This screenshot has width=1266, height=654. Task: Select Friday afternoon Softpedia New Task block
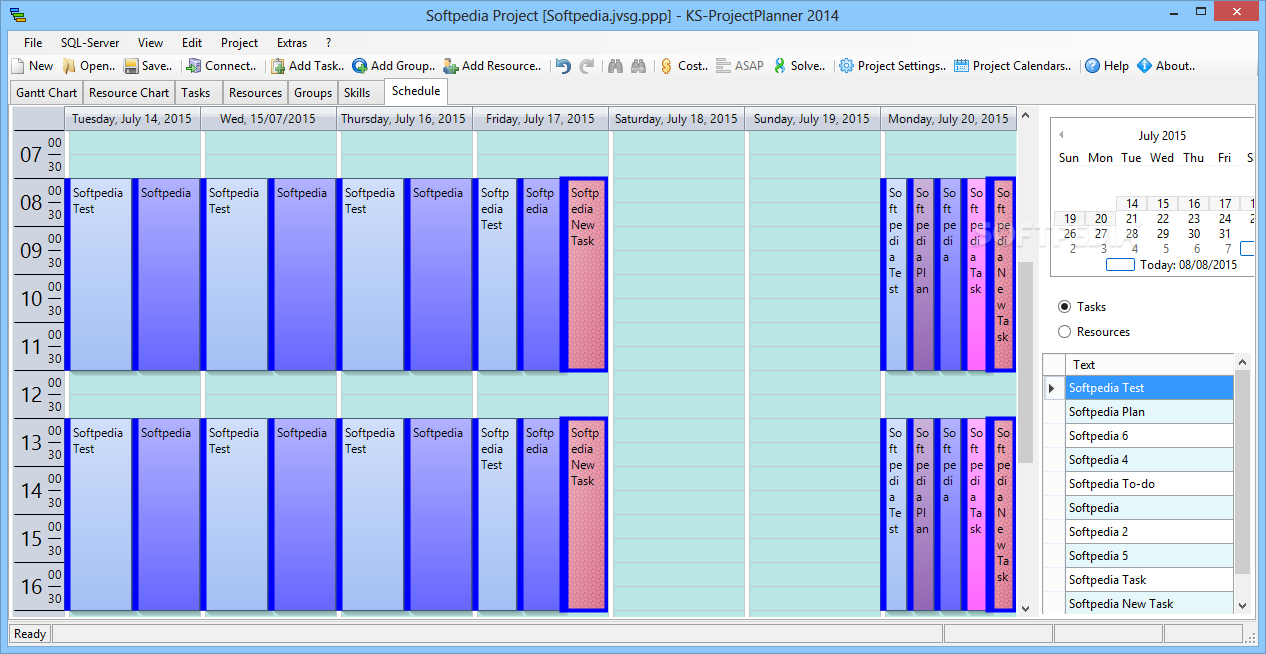[x=583, y=514]
